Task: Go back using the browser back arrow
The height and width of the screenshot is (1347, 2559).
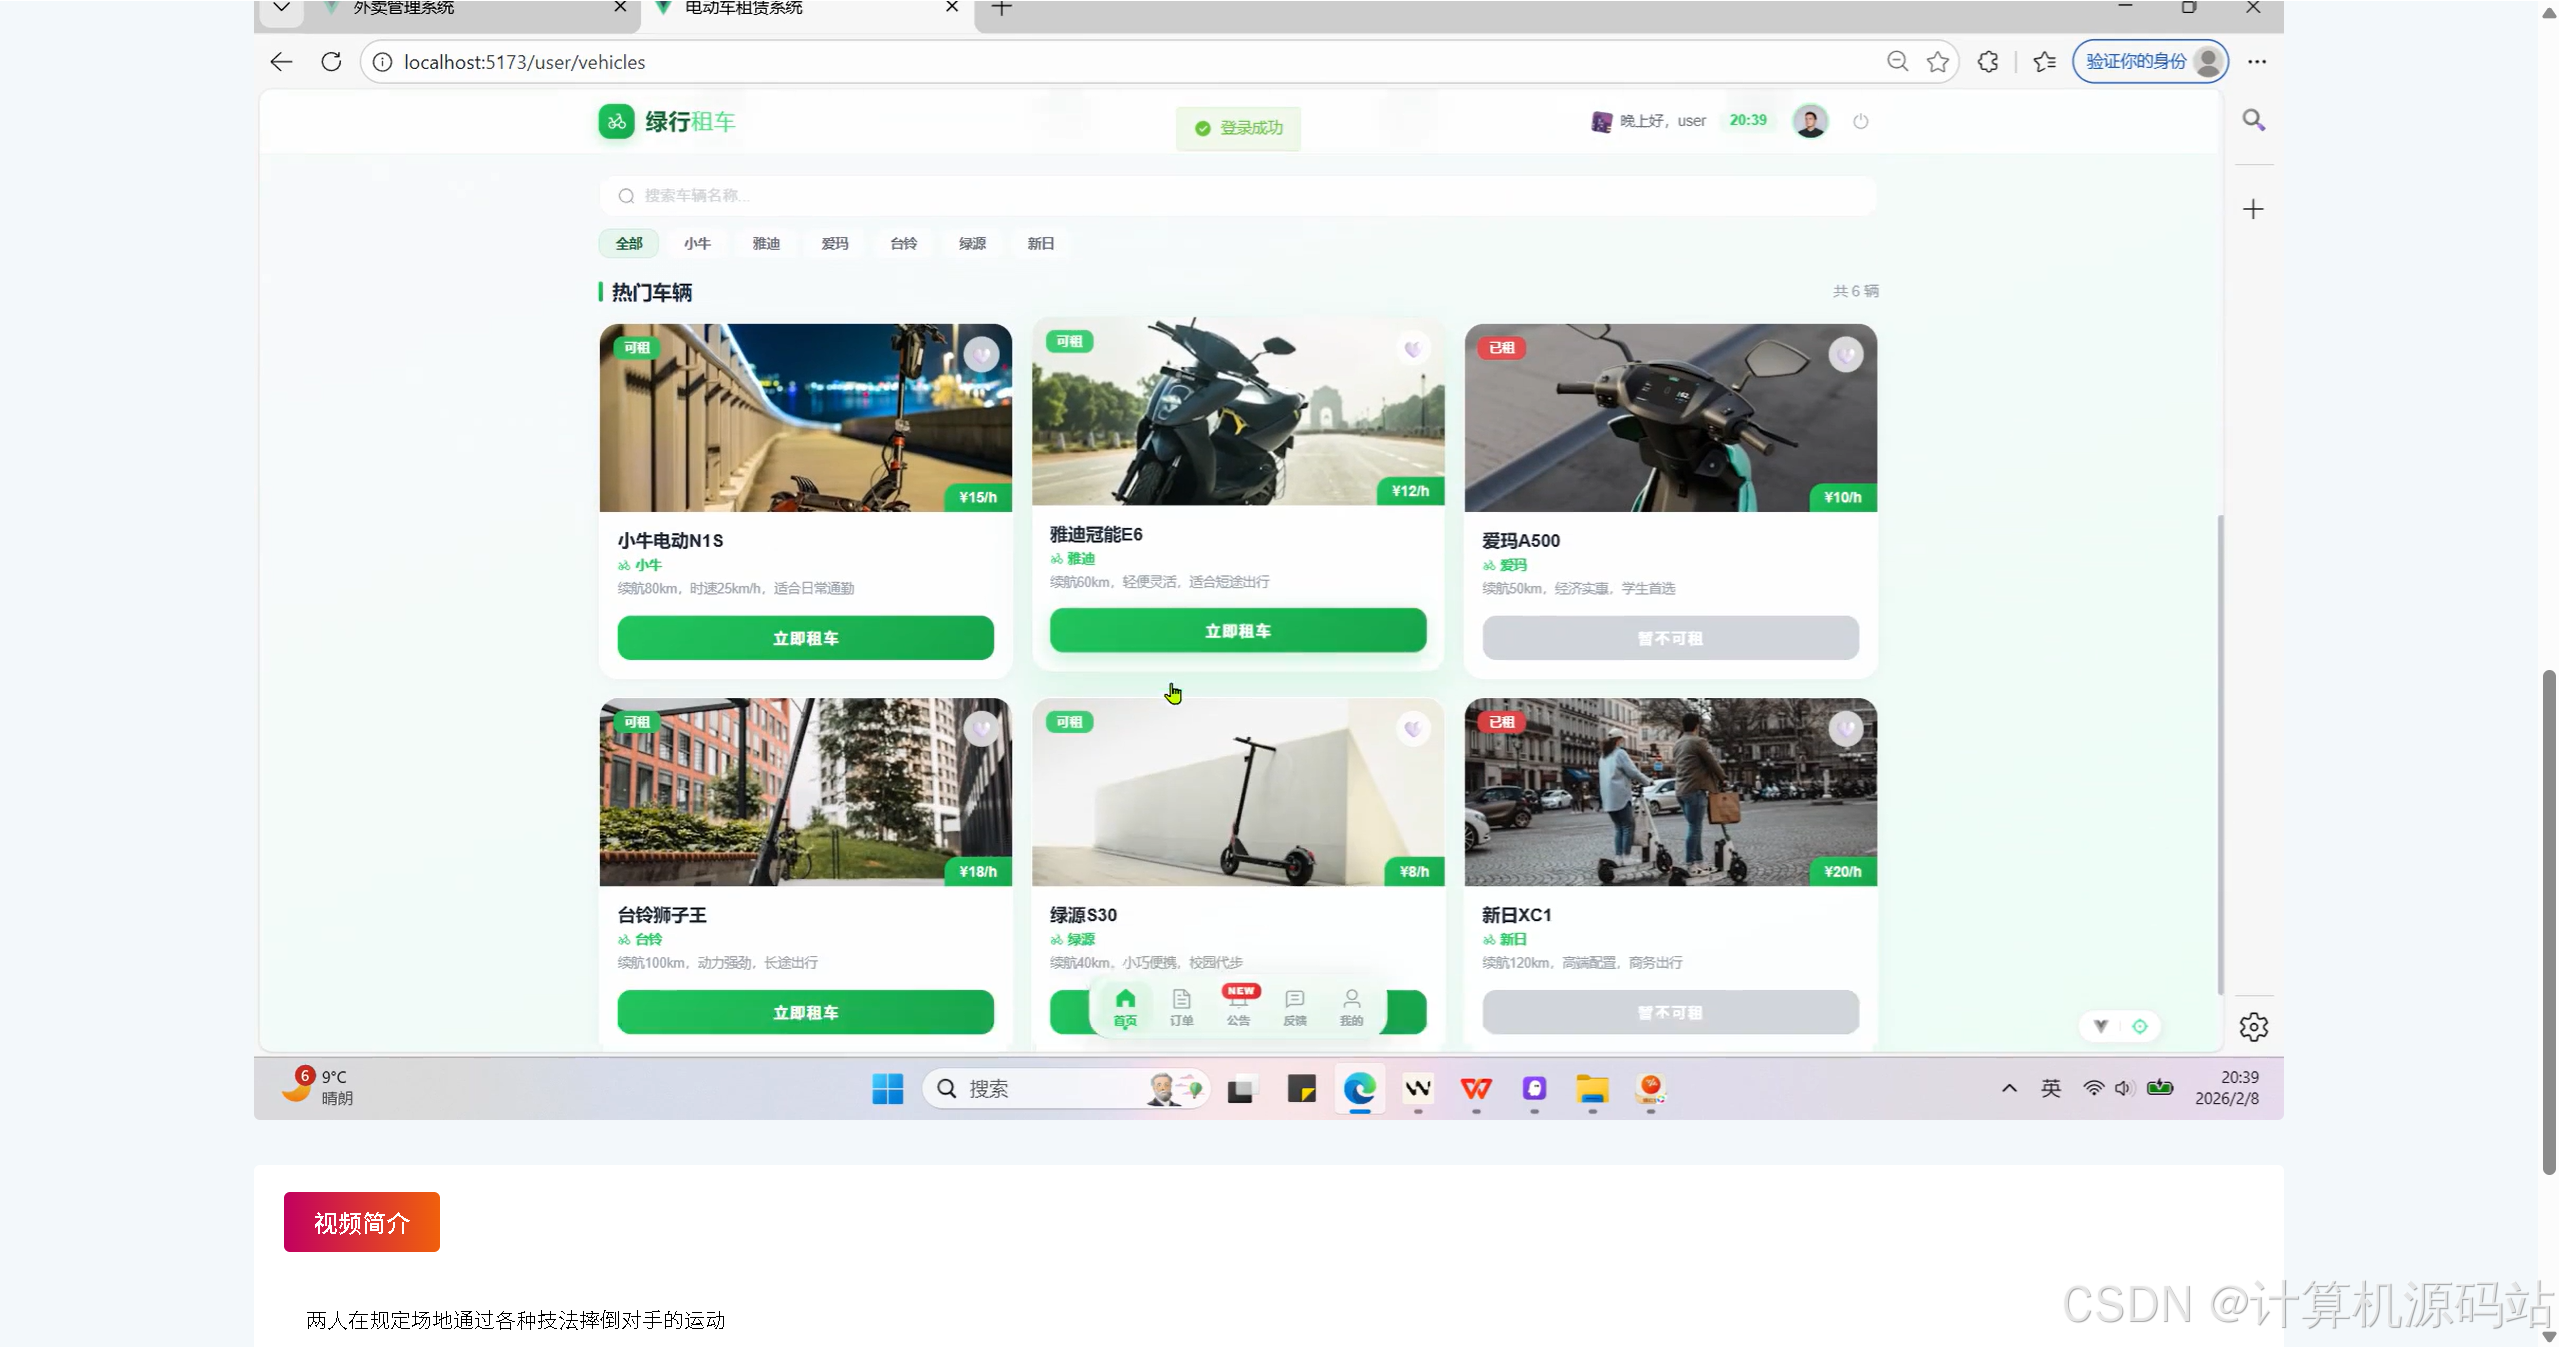Action: (281, 62)
